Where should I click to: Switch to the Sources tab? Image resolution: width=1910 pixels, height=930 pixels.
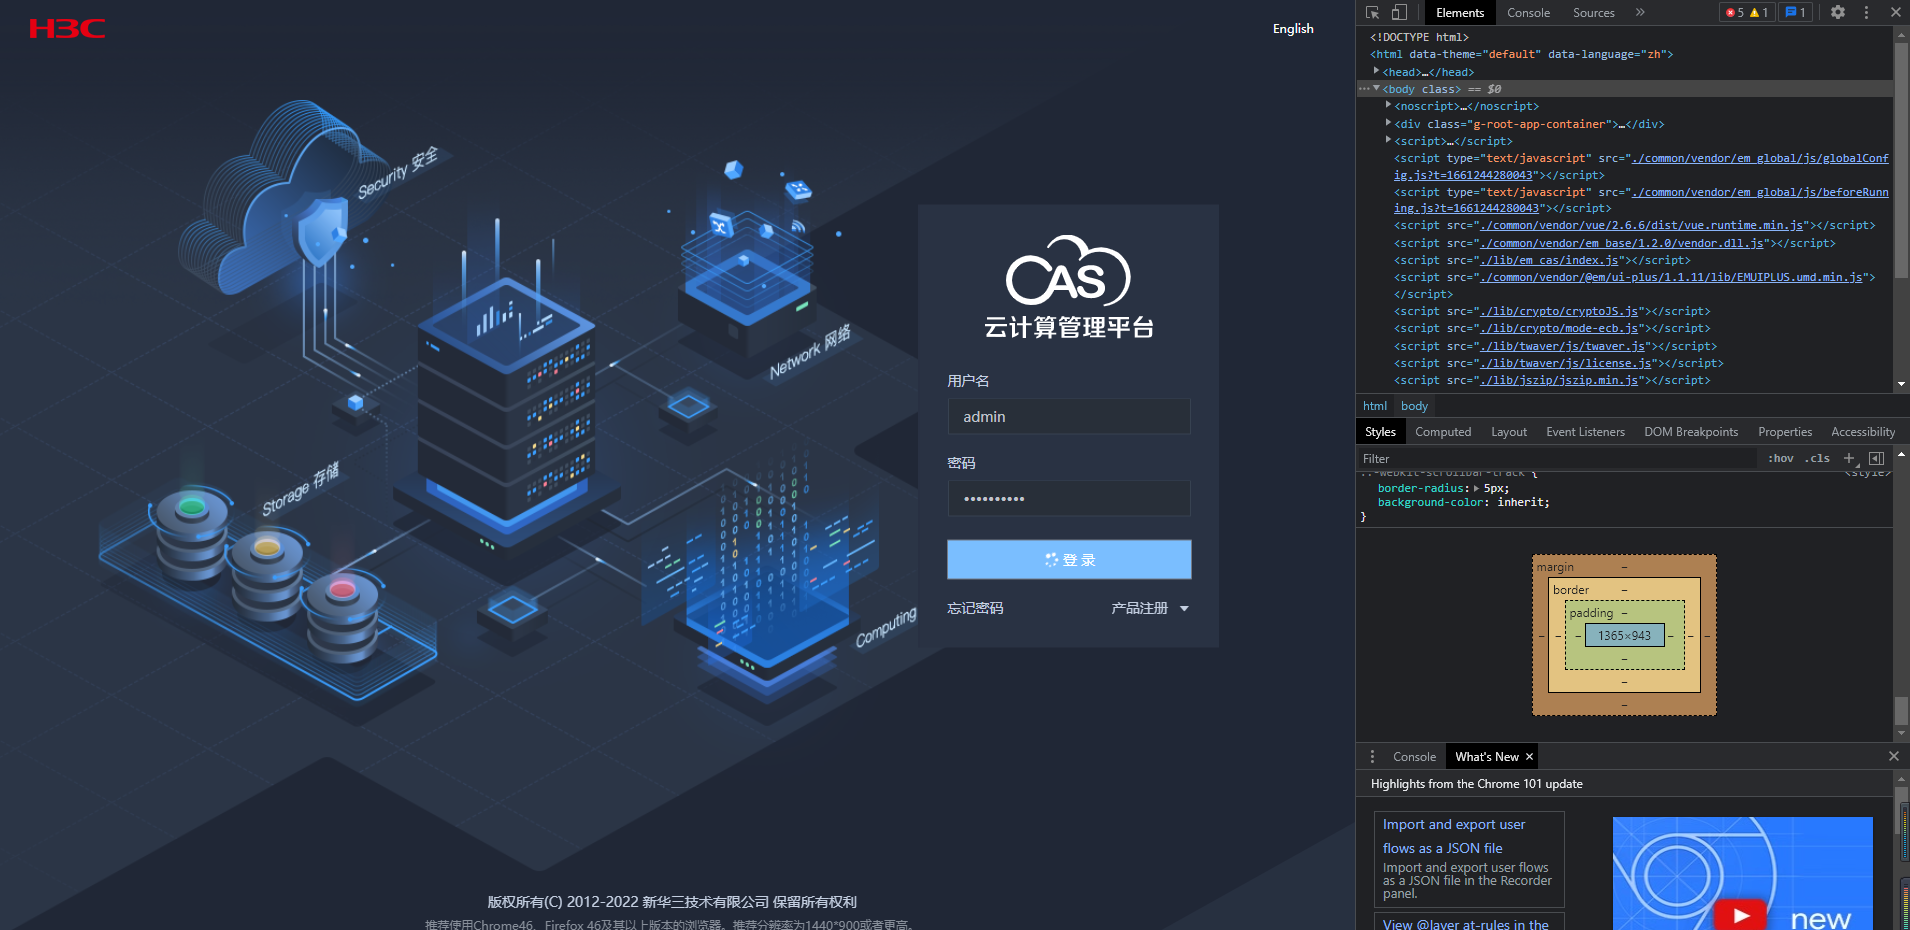(x=1594, y=13)
